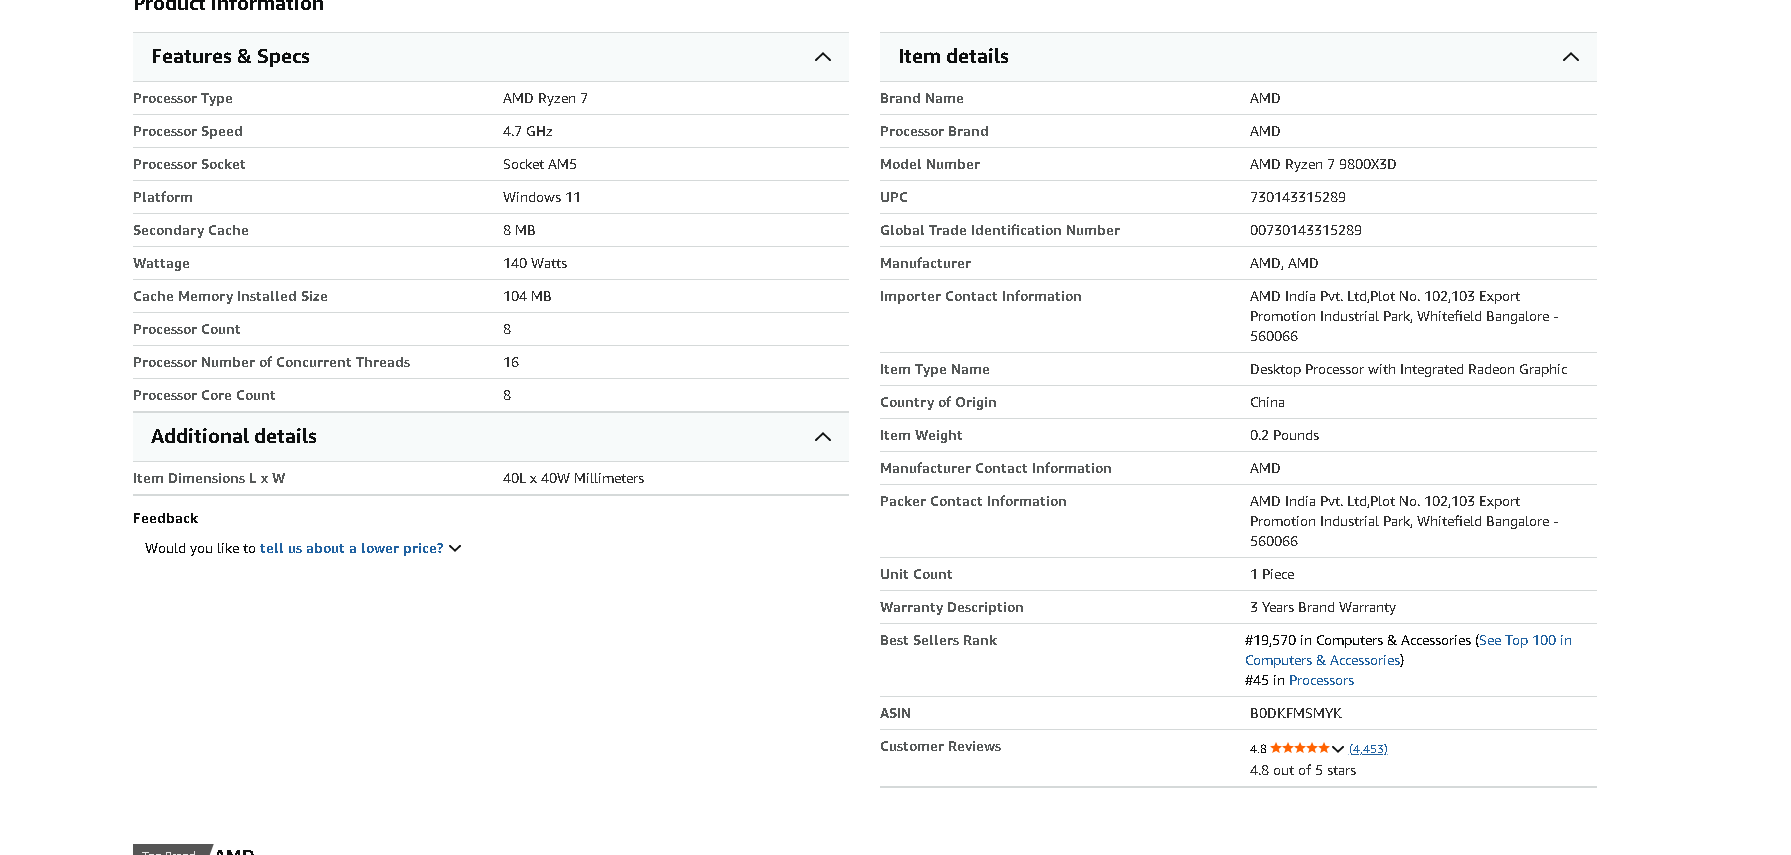Click the UPC number 730143315289

point(1297,198)
